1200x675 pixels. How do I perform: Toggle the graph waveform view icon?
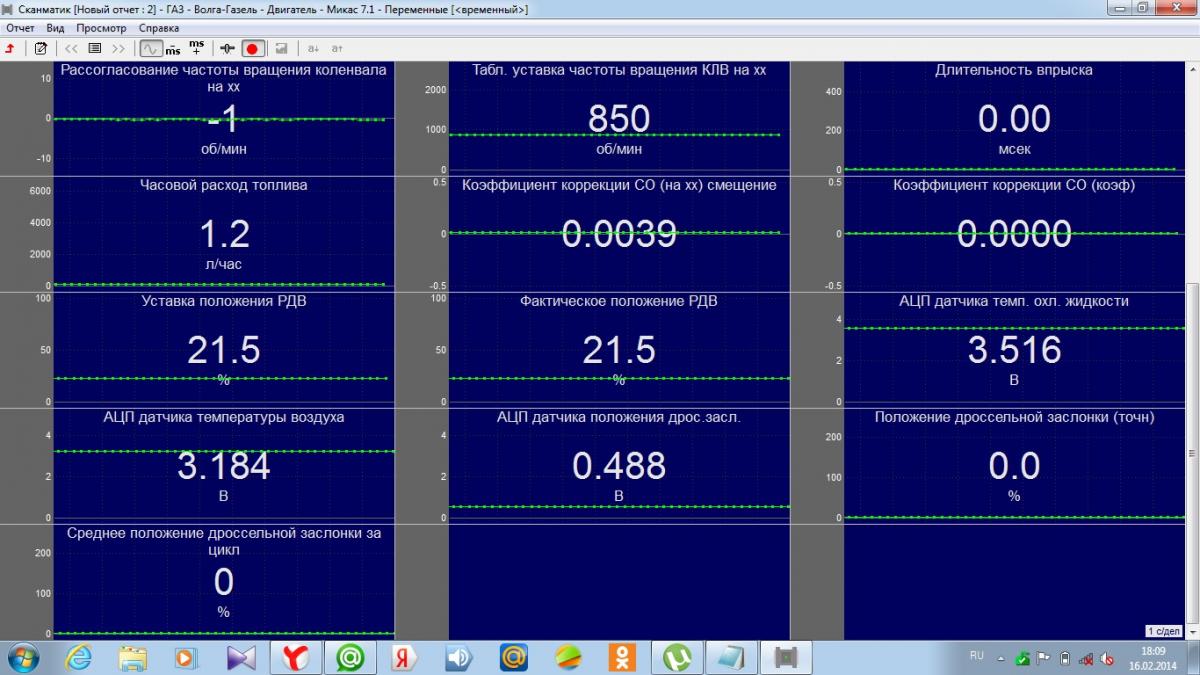coord(150,48)
